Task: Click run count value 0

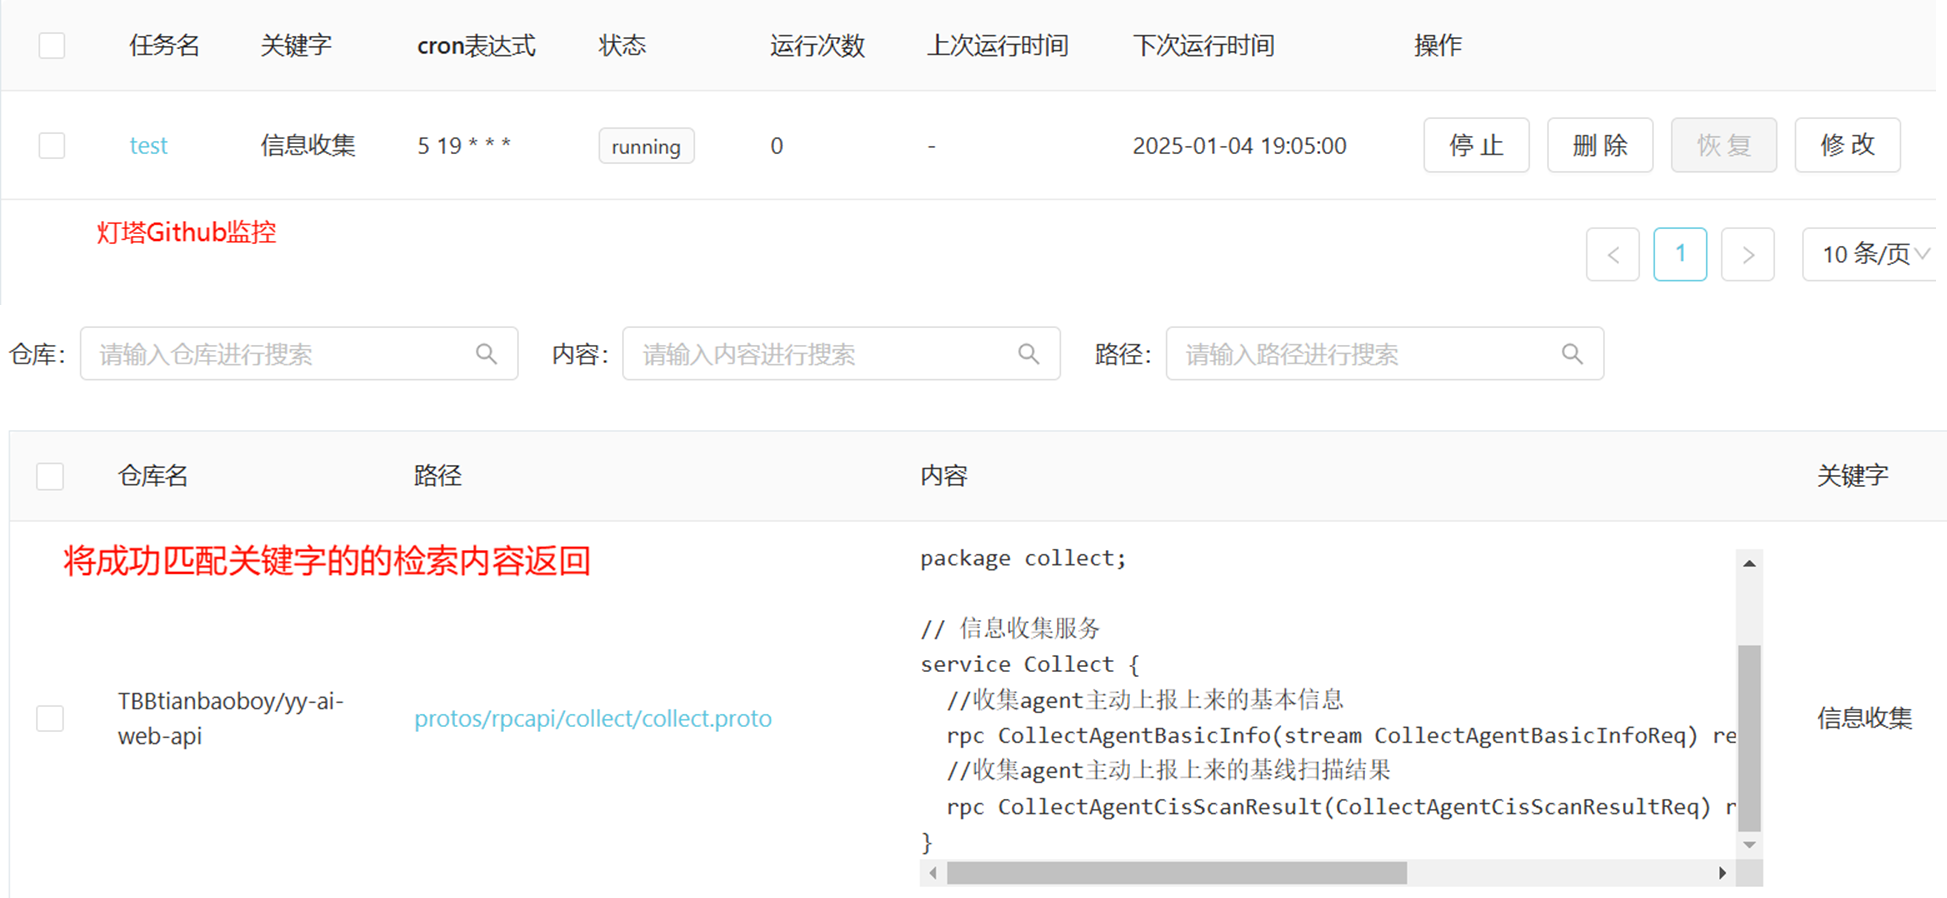Action: 776,146
